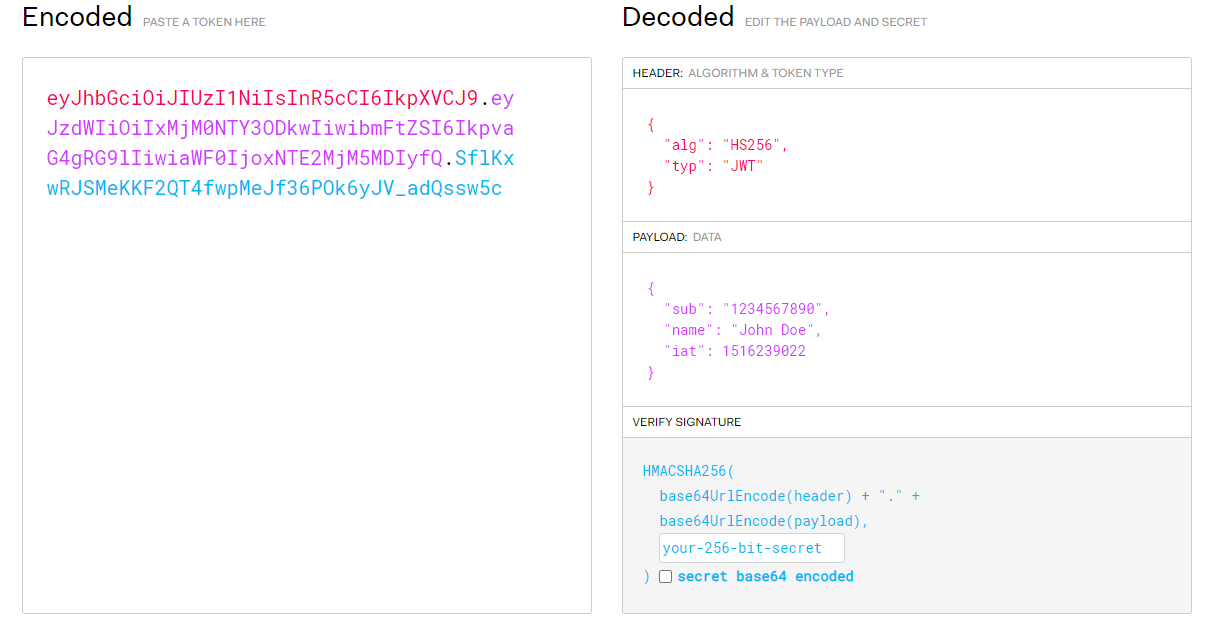Click the "alg": "HS256" line in header
Screen dimensions: 1213x626
725,145
